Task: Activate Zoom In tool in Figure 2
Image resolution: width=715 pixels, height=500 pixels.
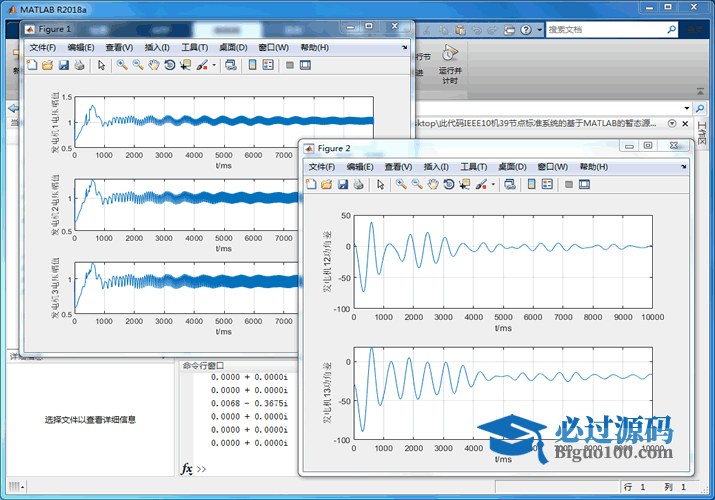Action: point(401,184)
